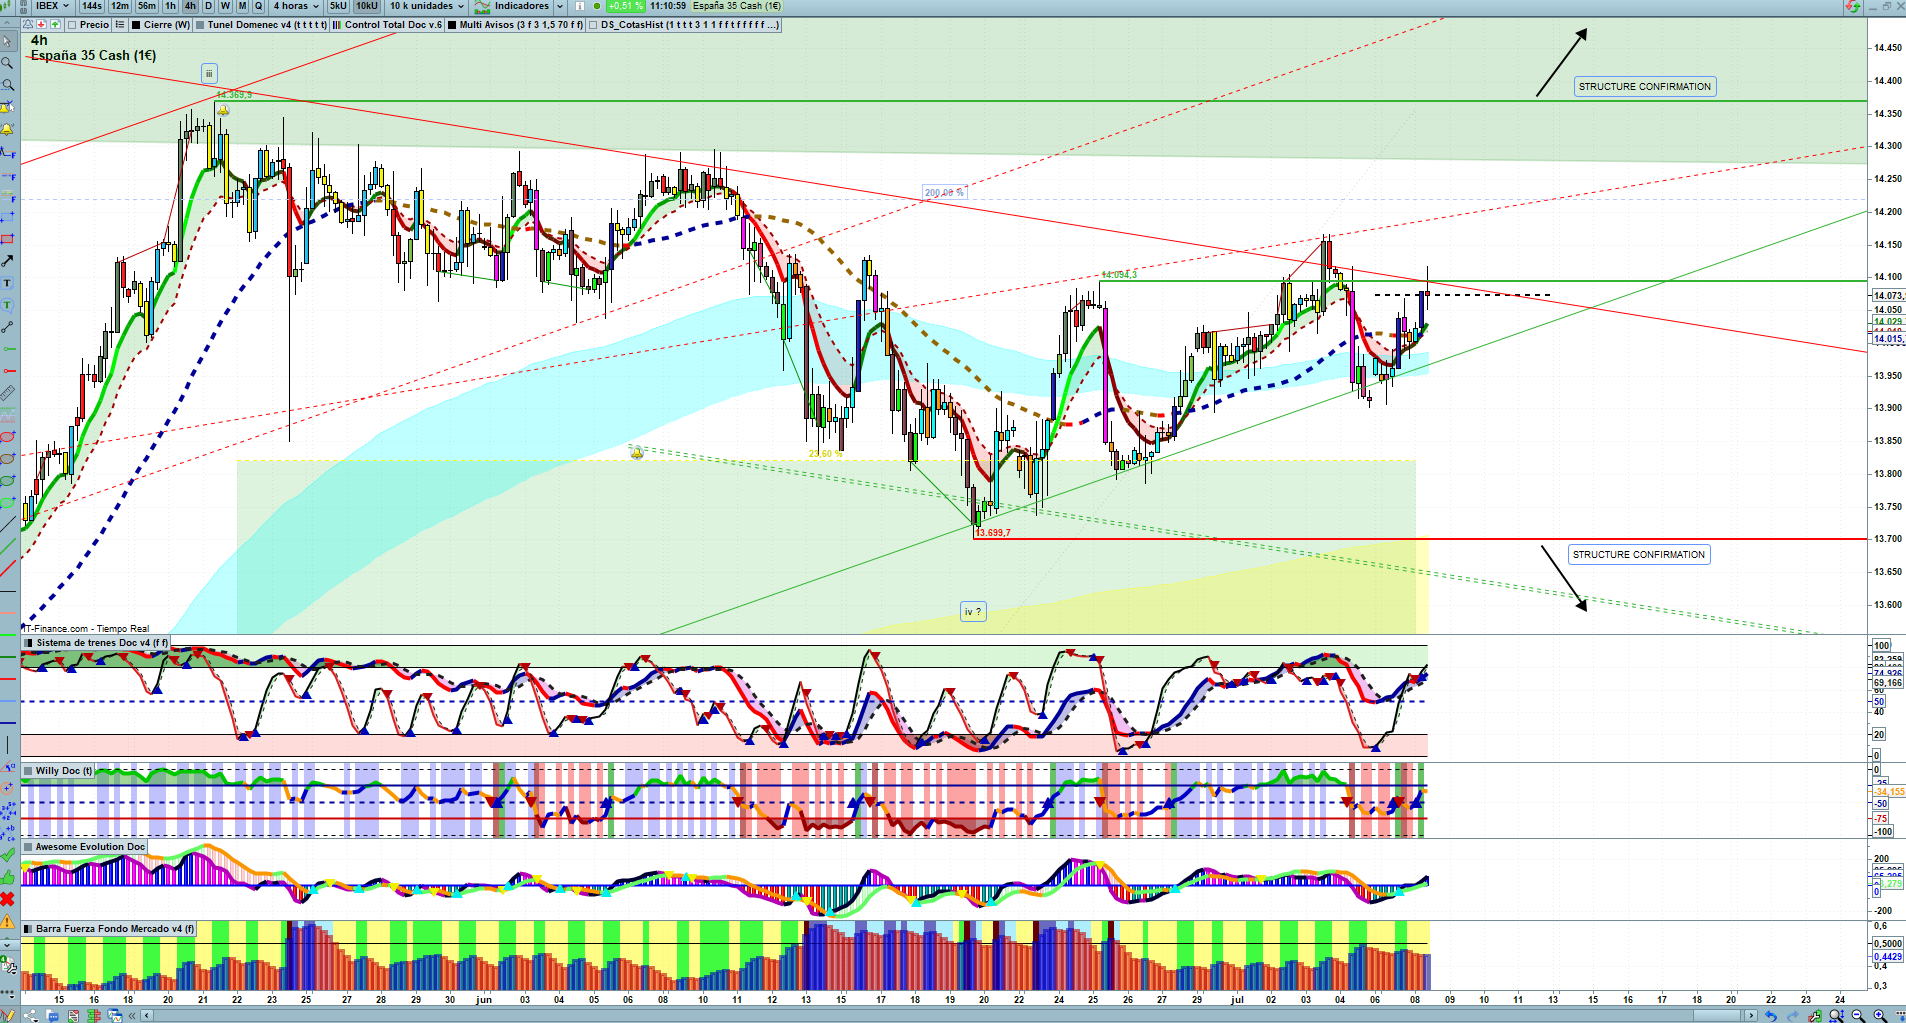Screen dimensions: 1906x1023
Task: Toggle the DS_CotasHist checkbox
Action: (594, 25)
